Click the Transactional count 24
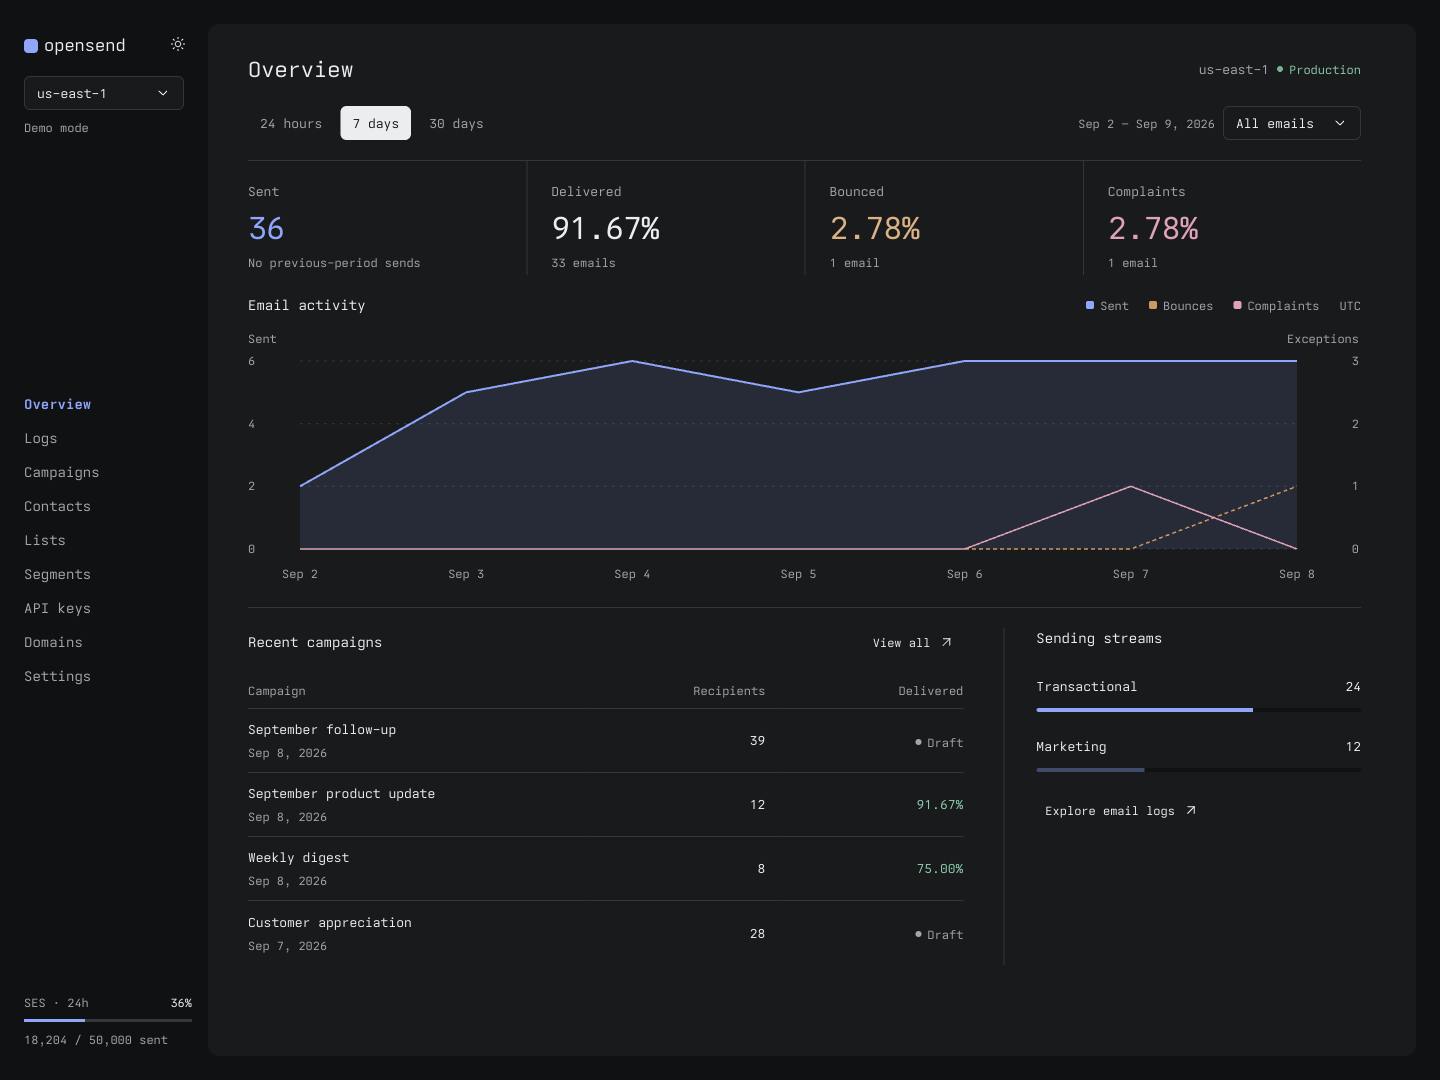Viewport: 1440px width, 1080px height. [1353, 687]
